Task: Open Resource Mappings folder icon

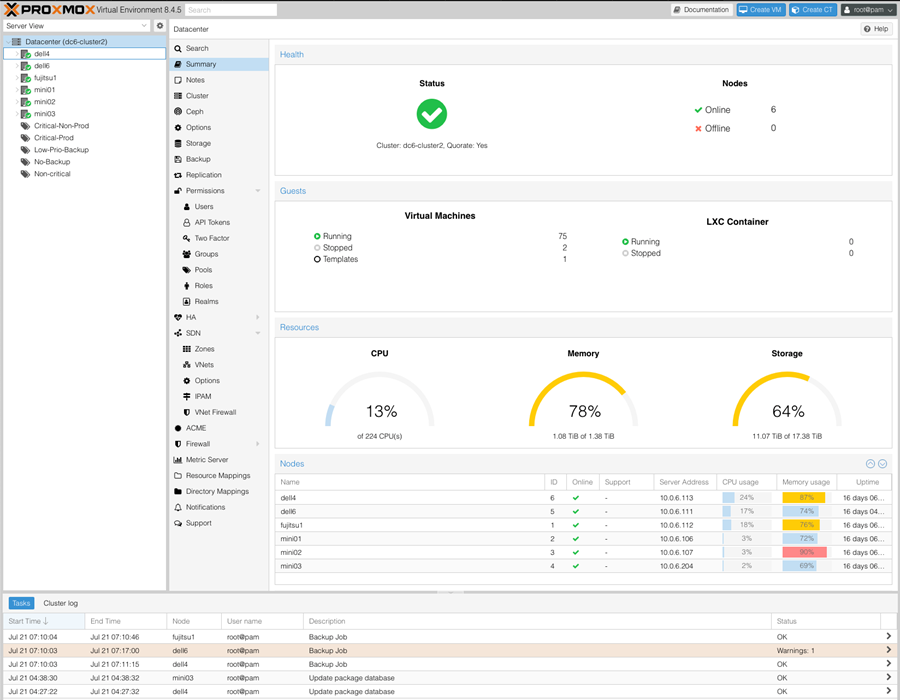Action: click(x=178, y=476)
